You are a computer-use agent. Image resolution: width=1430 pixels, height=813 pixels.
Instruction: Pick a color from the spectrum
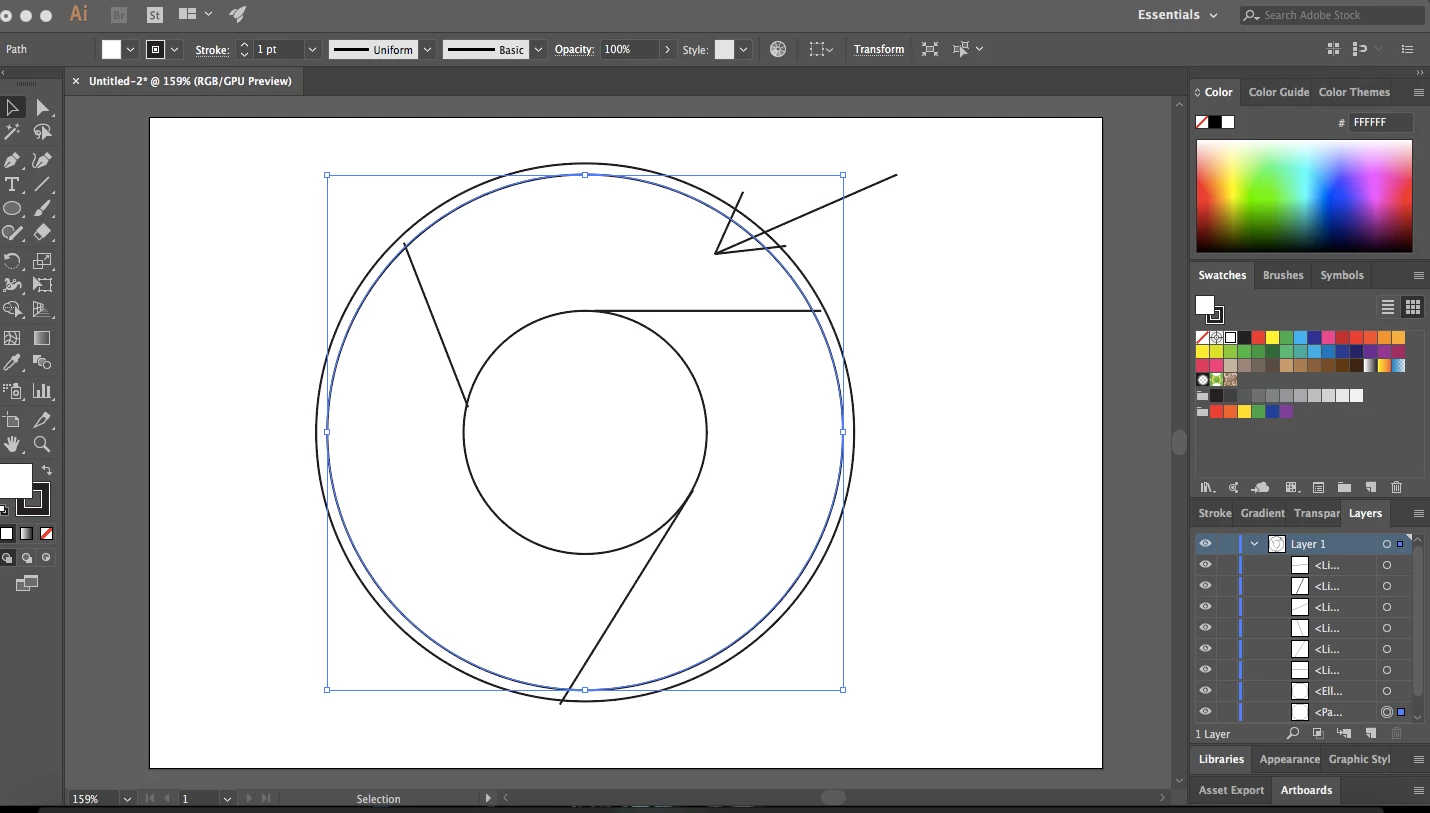click(1304, 195)
